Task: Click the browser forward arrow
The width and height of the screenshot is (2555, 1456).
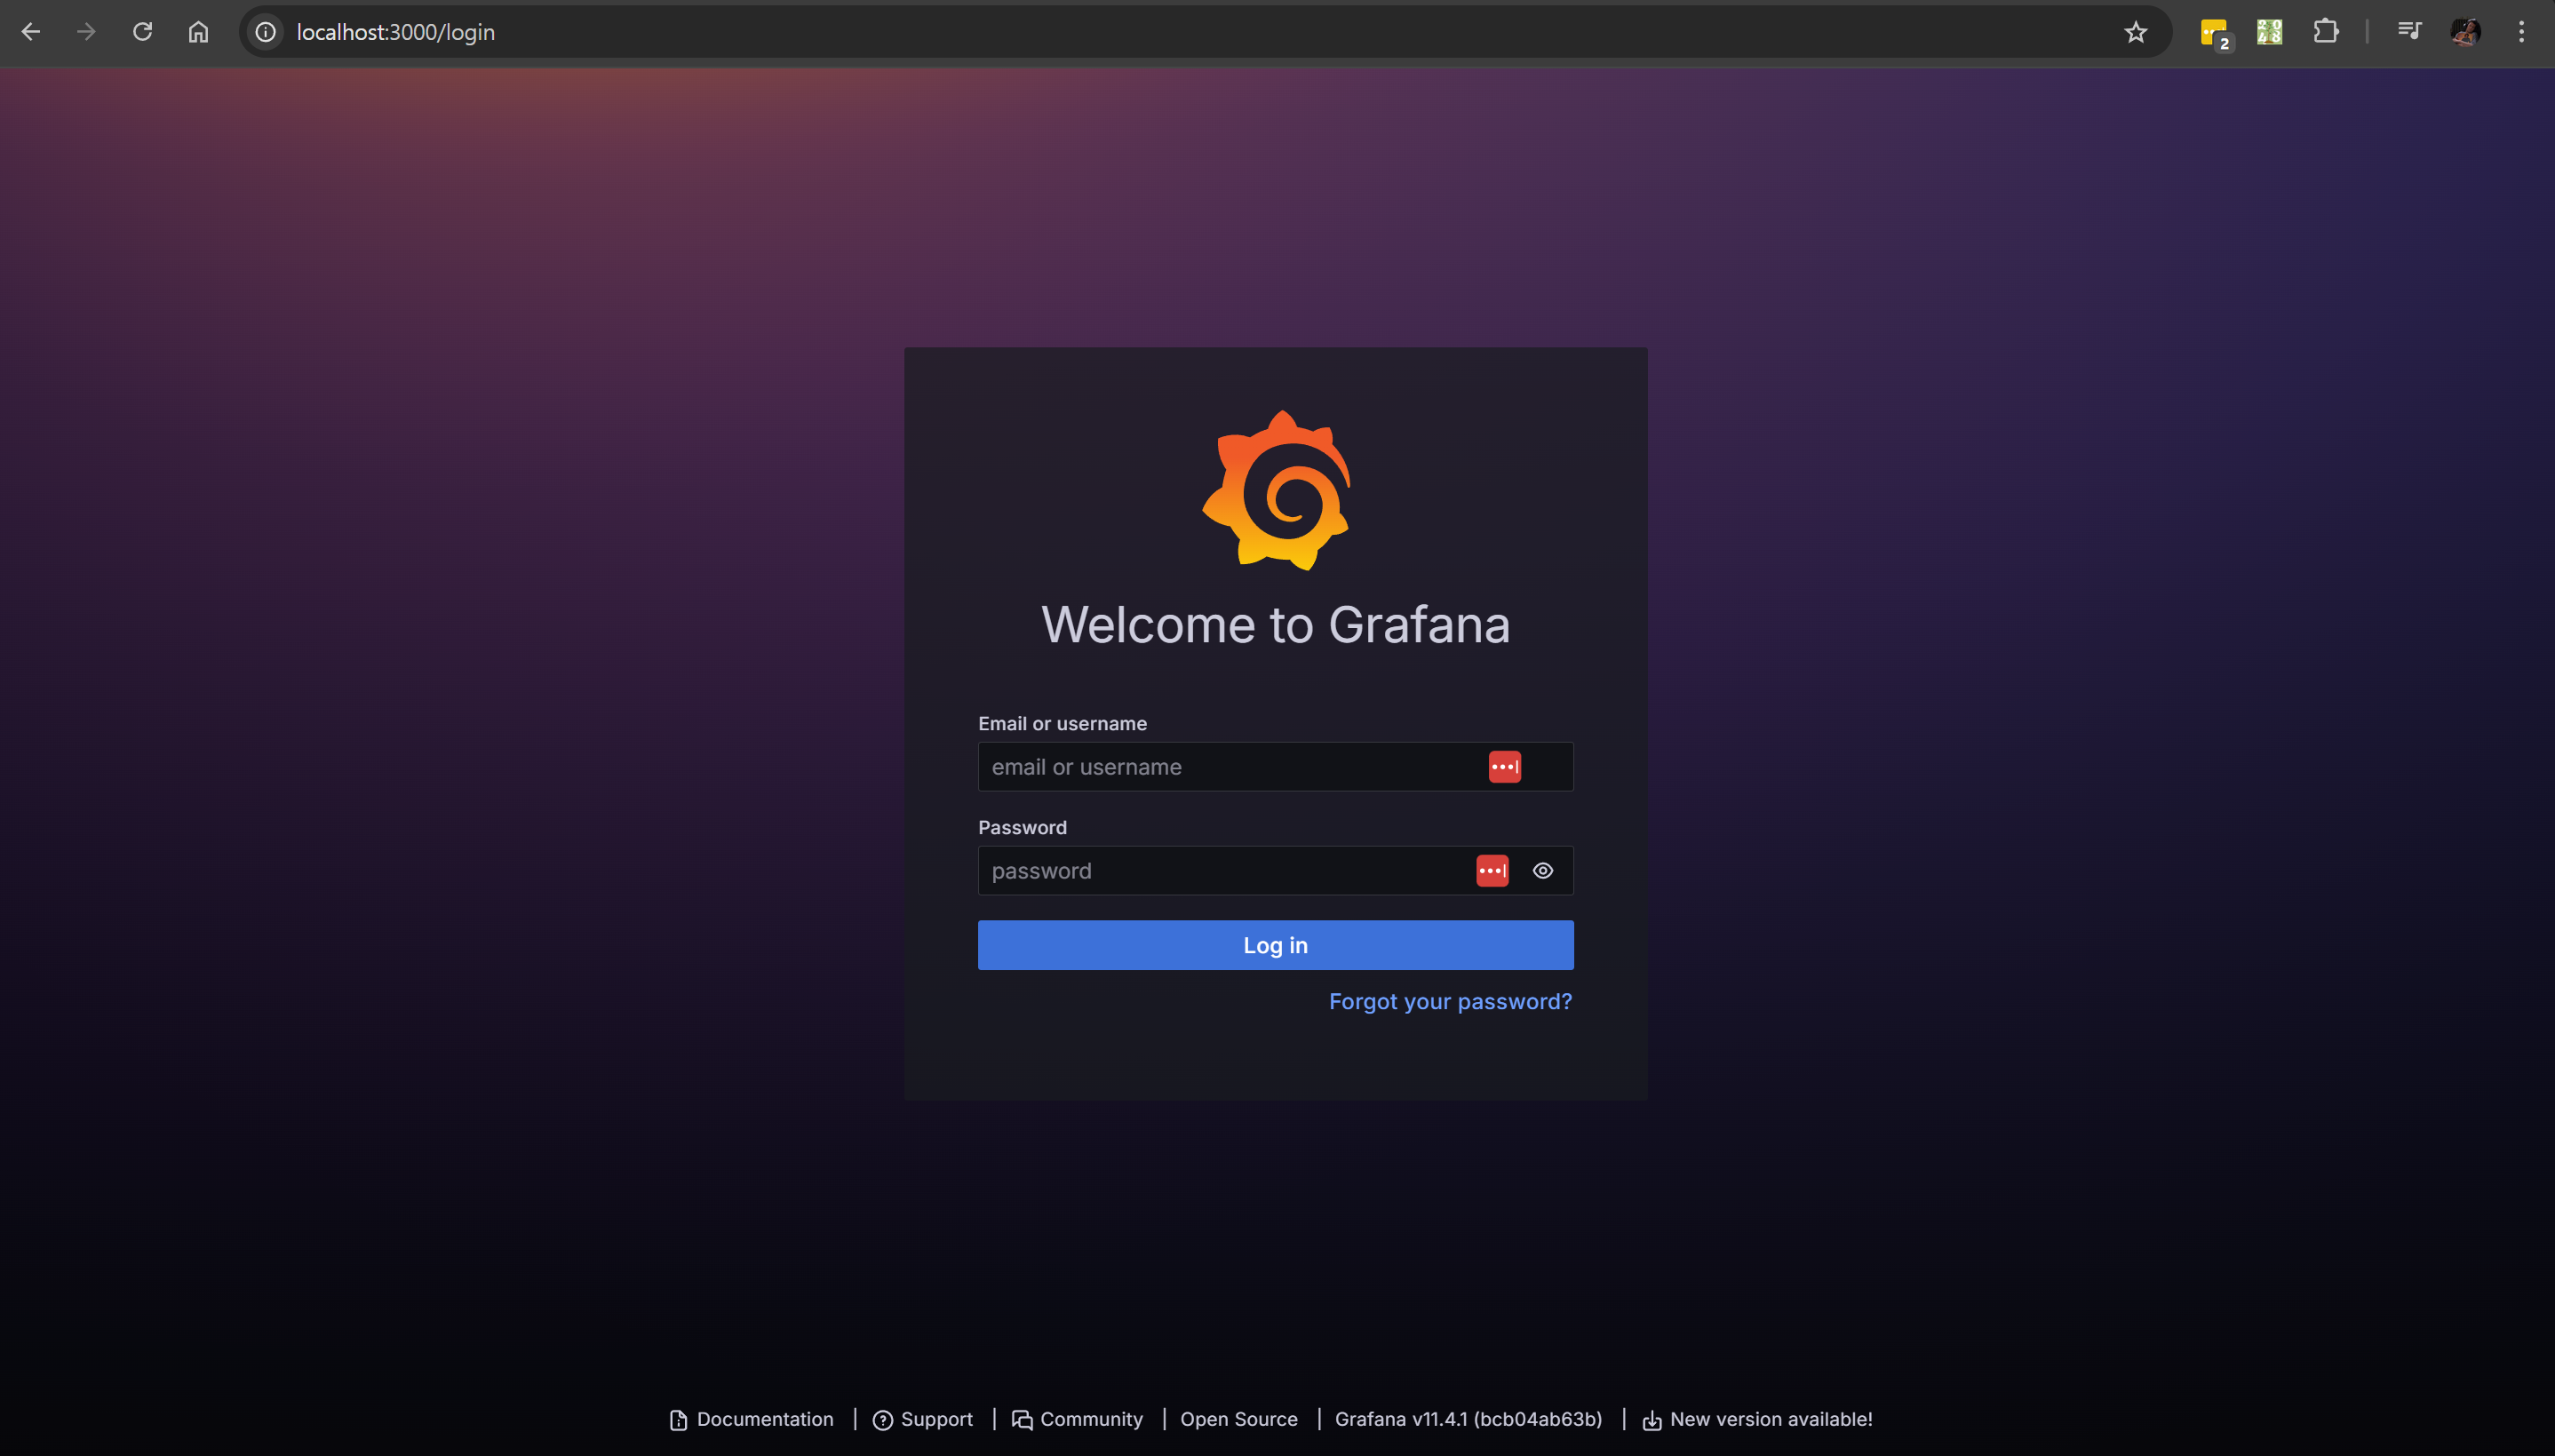Action: [87, 32]
